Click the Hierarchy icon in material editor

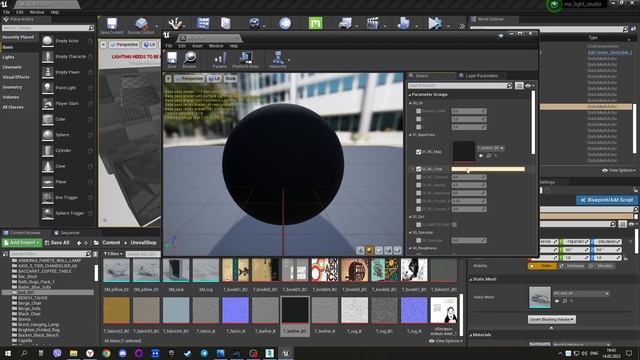[x=278, y=60]
